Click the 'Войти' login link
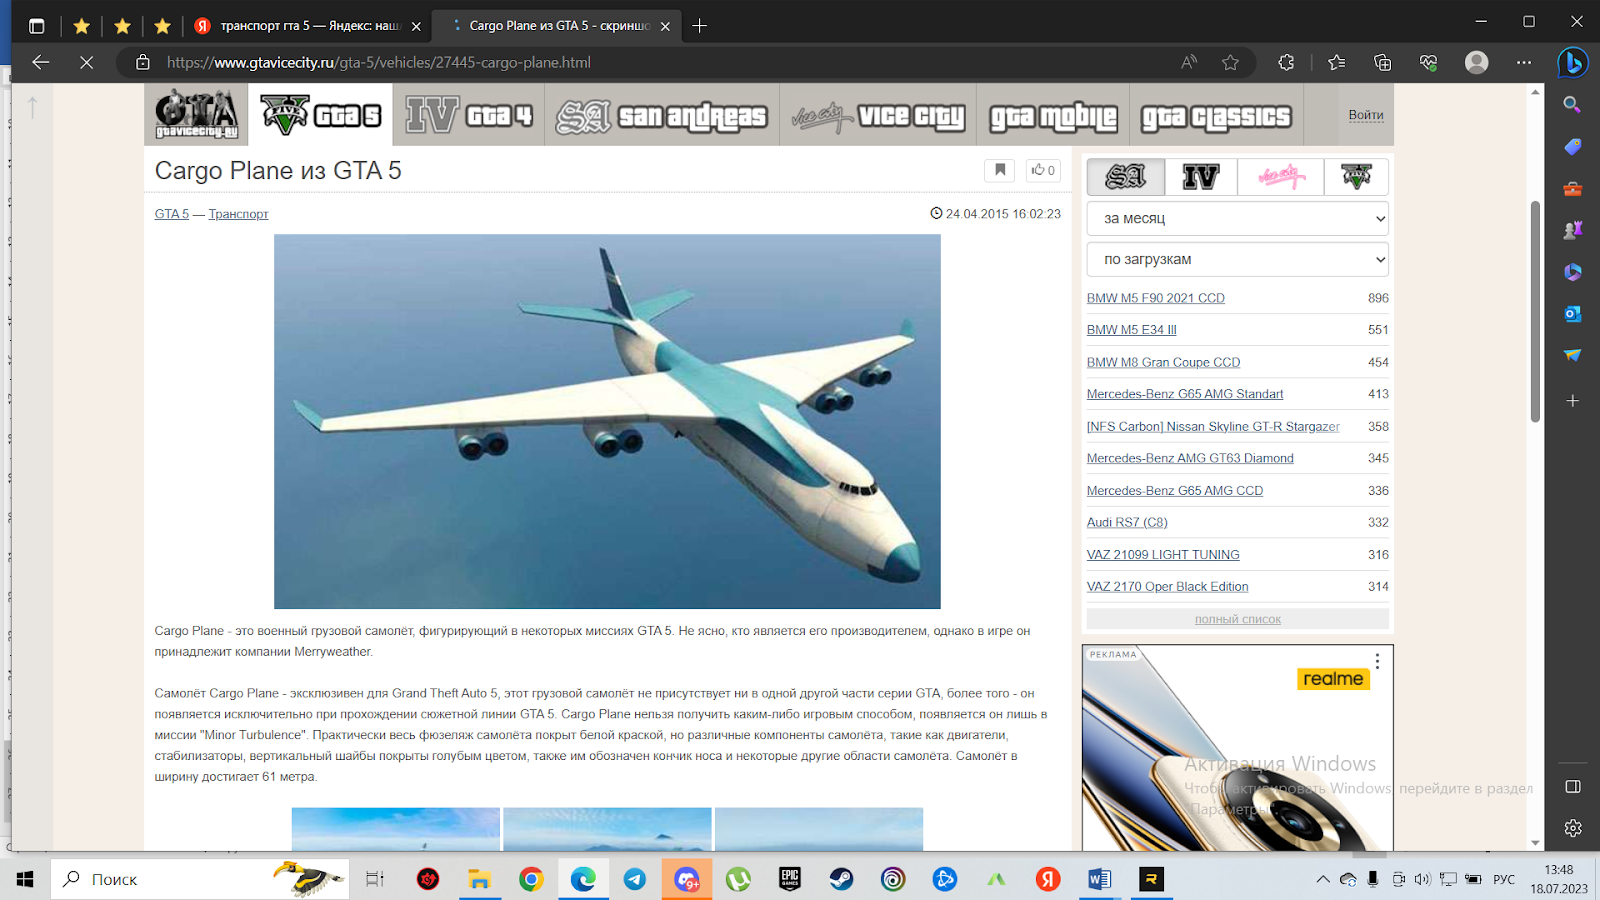This screenshot has width=1600, height=900. point(1366,115)
